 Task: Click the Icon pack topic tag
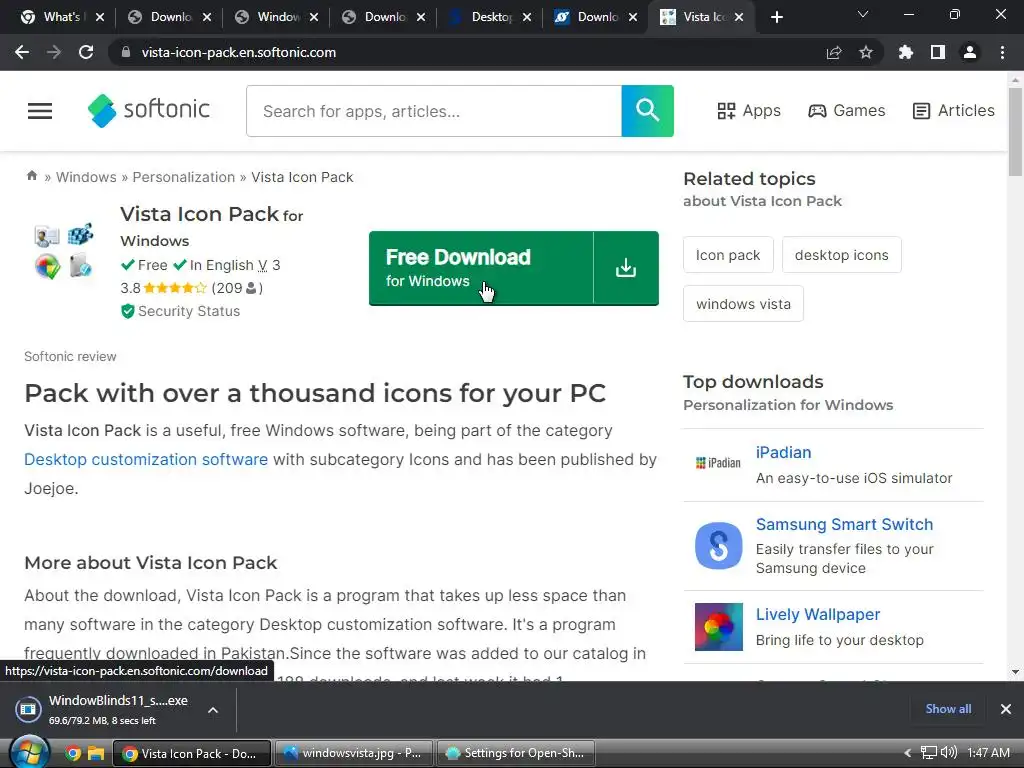[728, 255]
